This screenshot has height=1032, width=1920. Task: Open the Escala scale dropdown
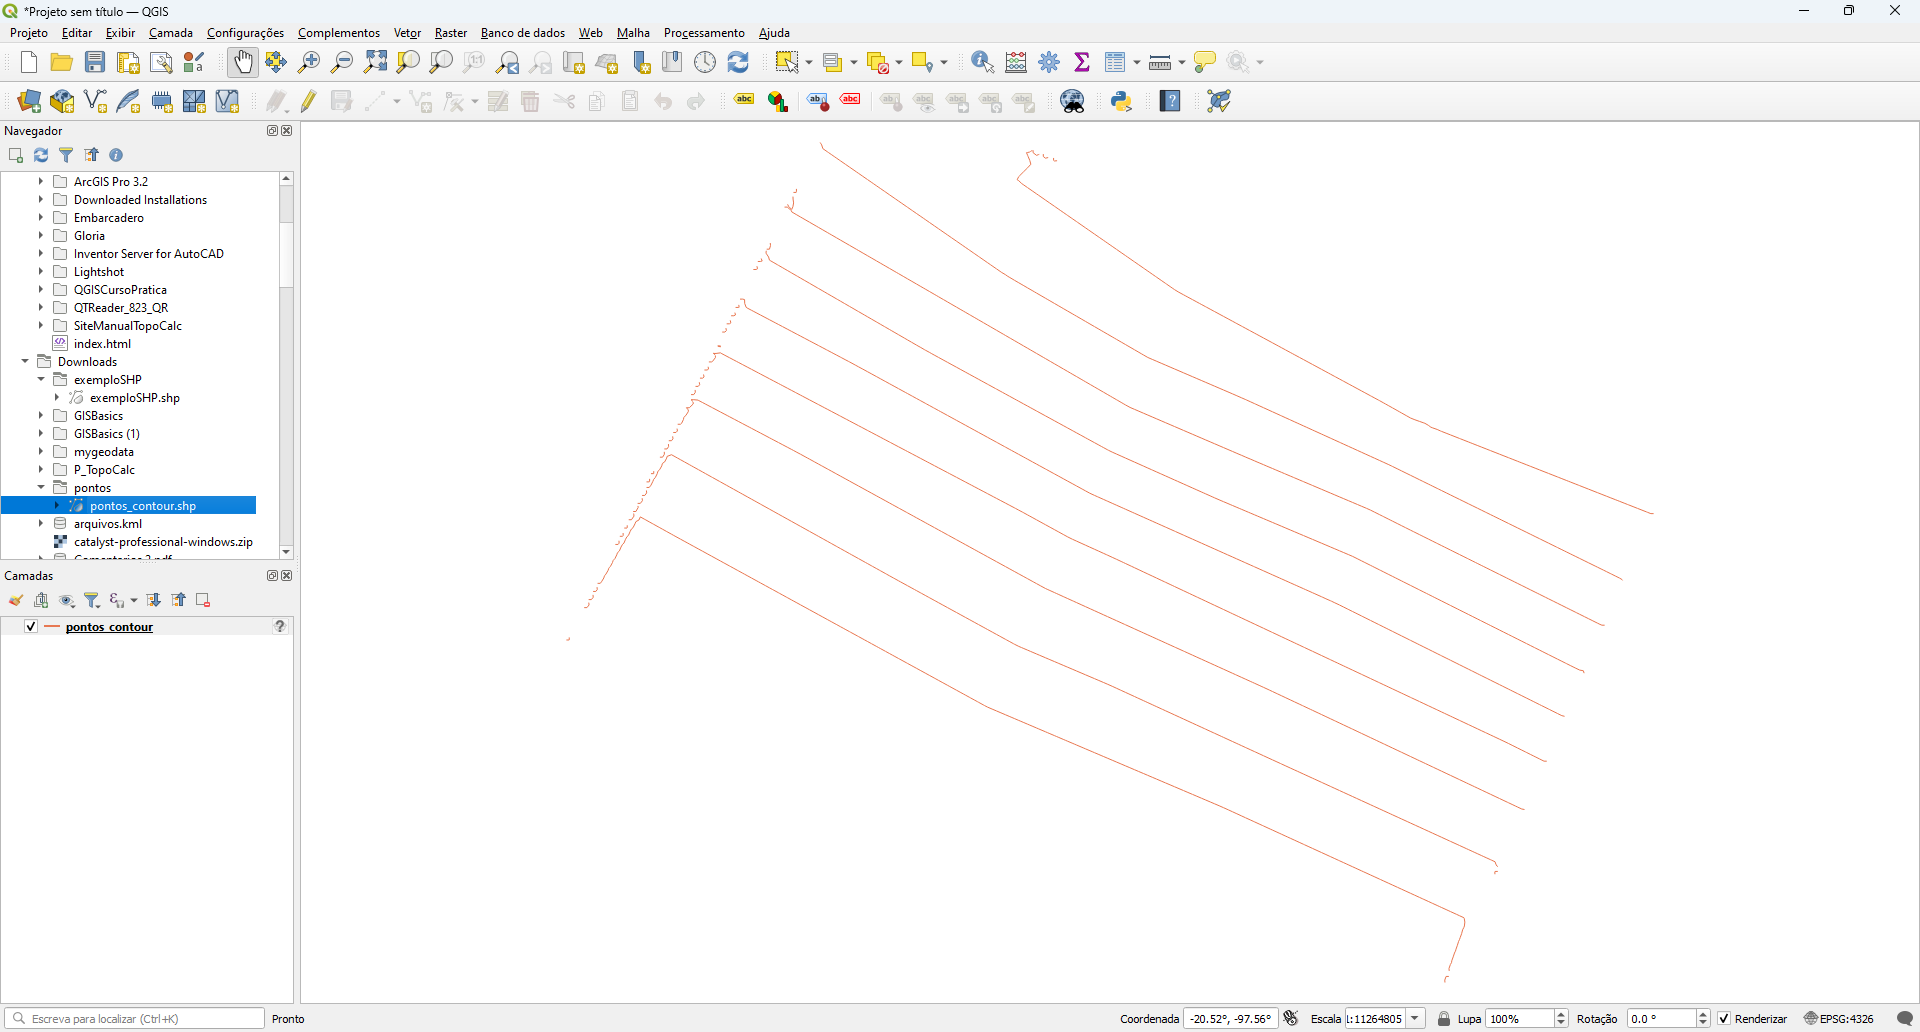1415,1019
